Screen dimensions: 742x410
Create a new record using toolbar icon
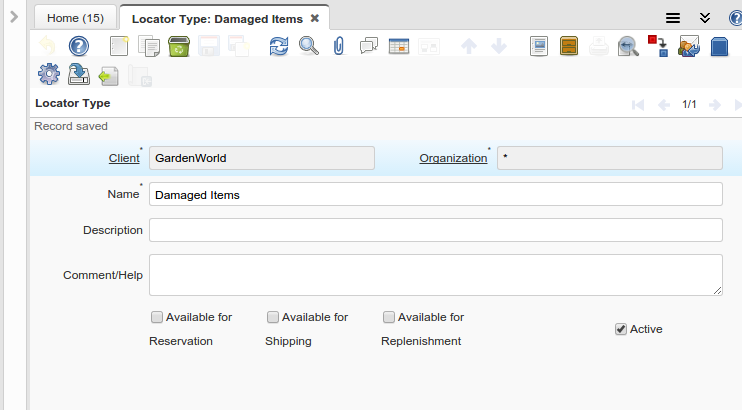click(120, 46)
